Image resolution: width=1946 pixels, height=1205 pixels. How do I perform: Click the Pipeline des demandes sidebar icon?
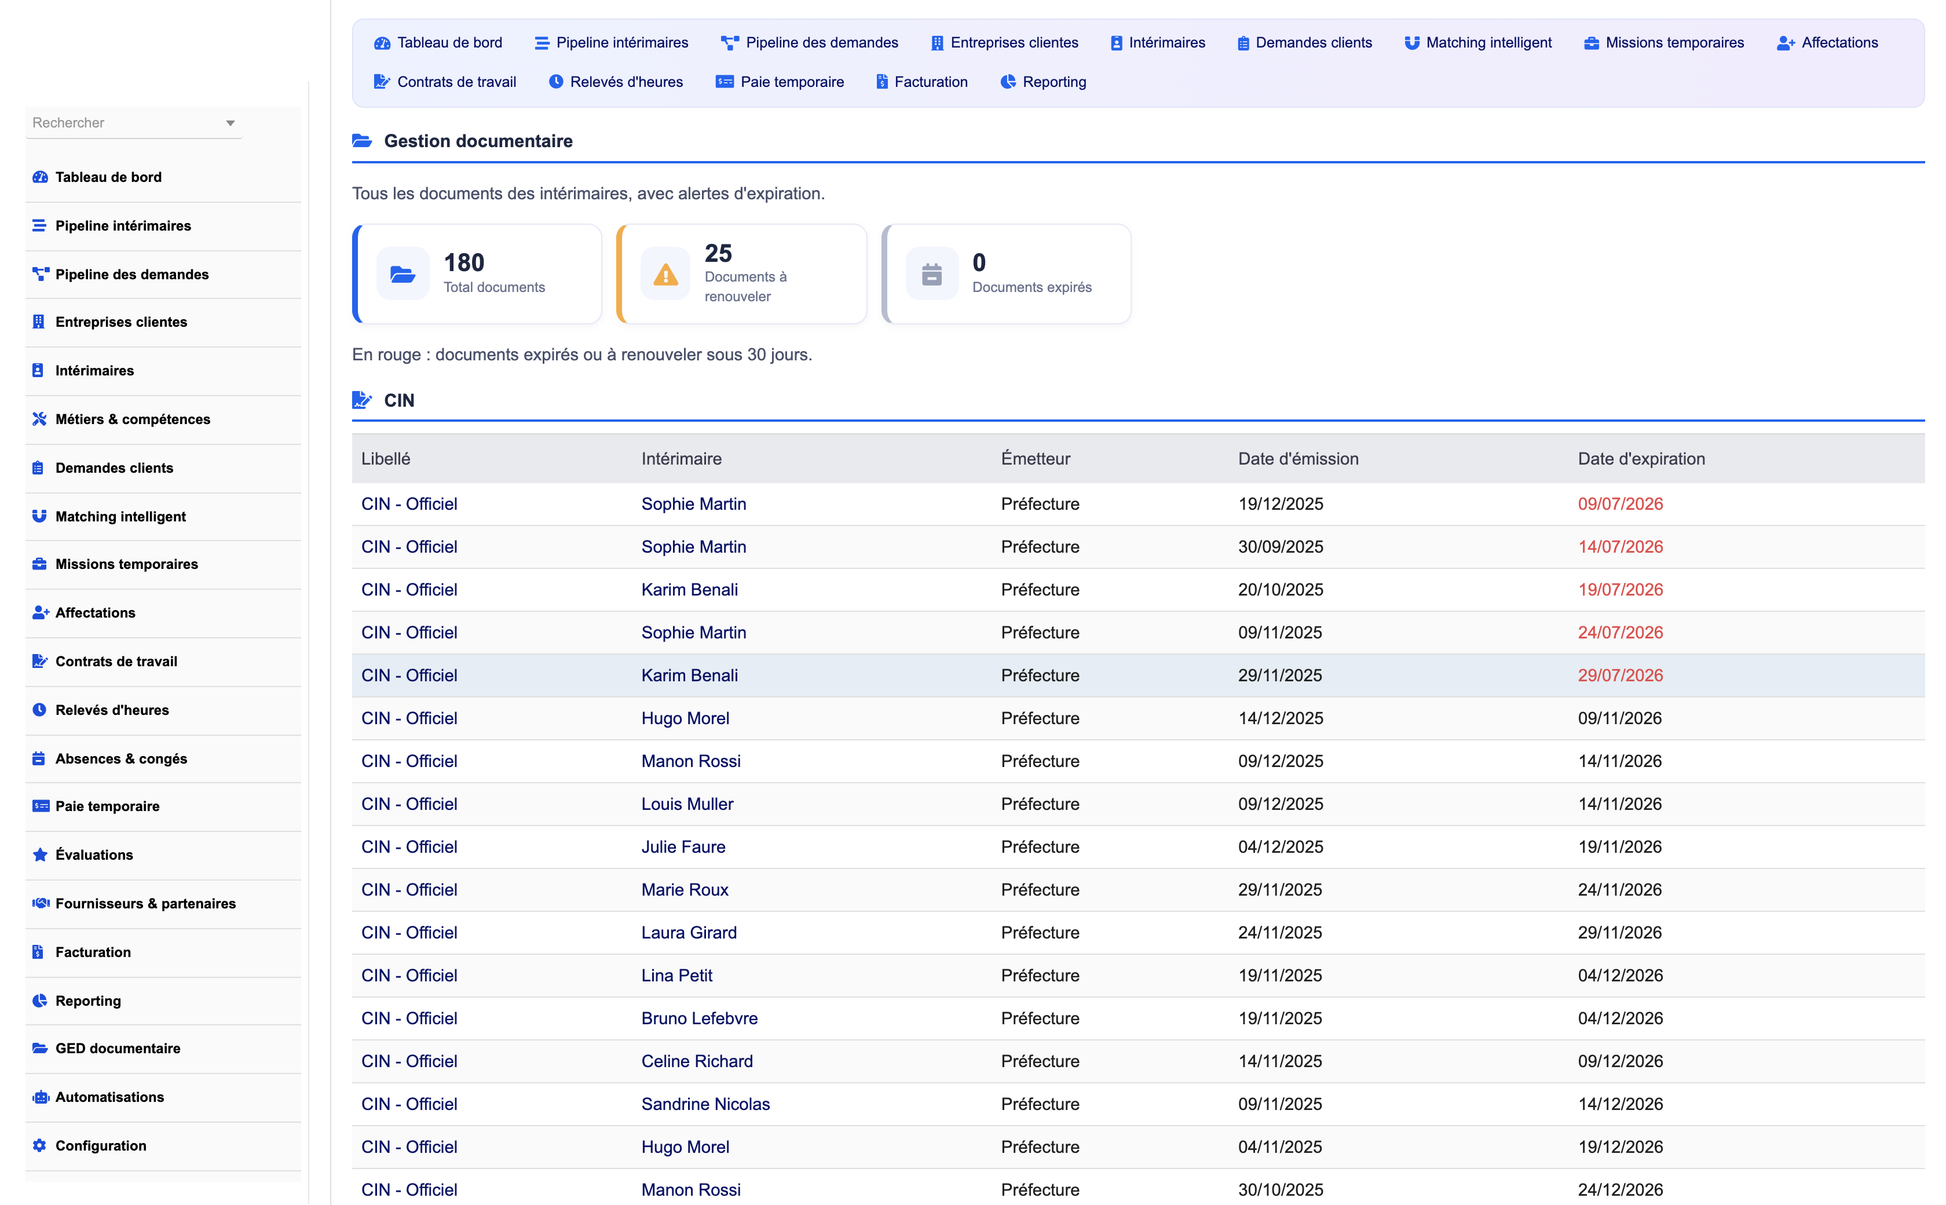pyautogui.click(x=40, y=274)
